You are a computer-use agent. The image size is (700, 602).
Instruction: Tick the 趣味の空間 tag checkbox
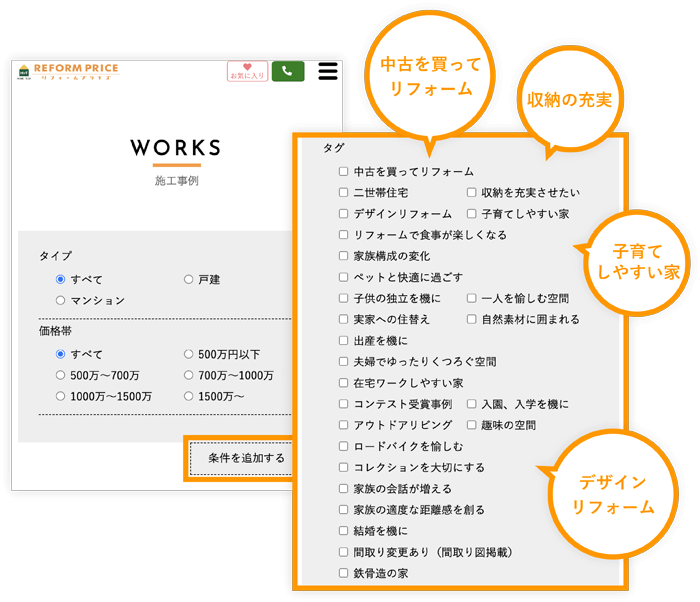[x=471, y=425]
